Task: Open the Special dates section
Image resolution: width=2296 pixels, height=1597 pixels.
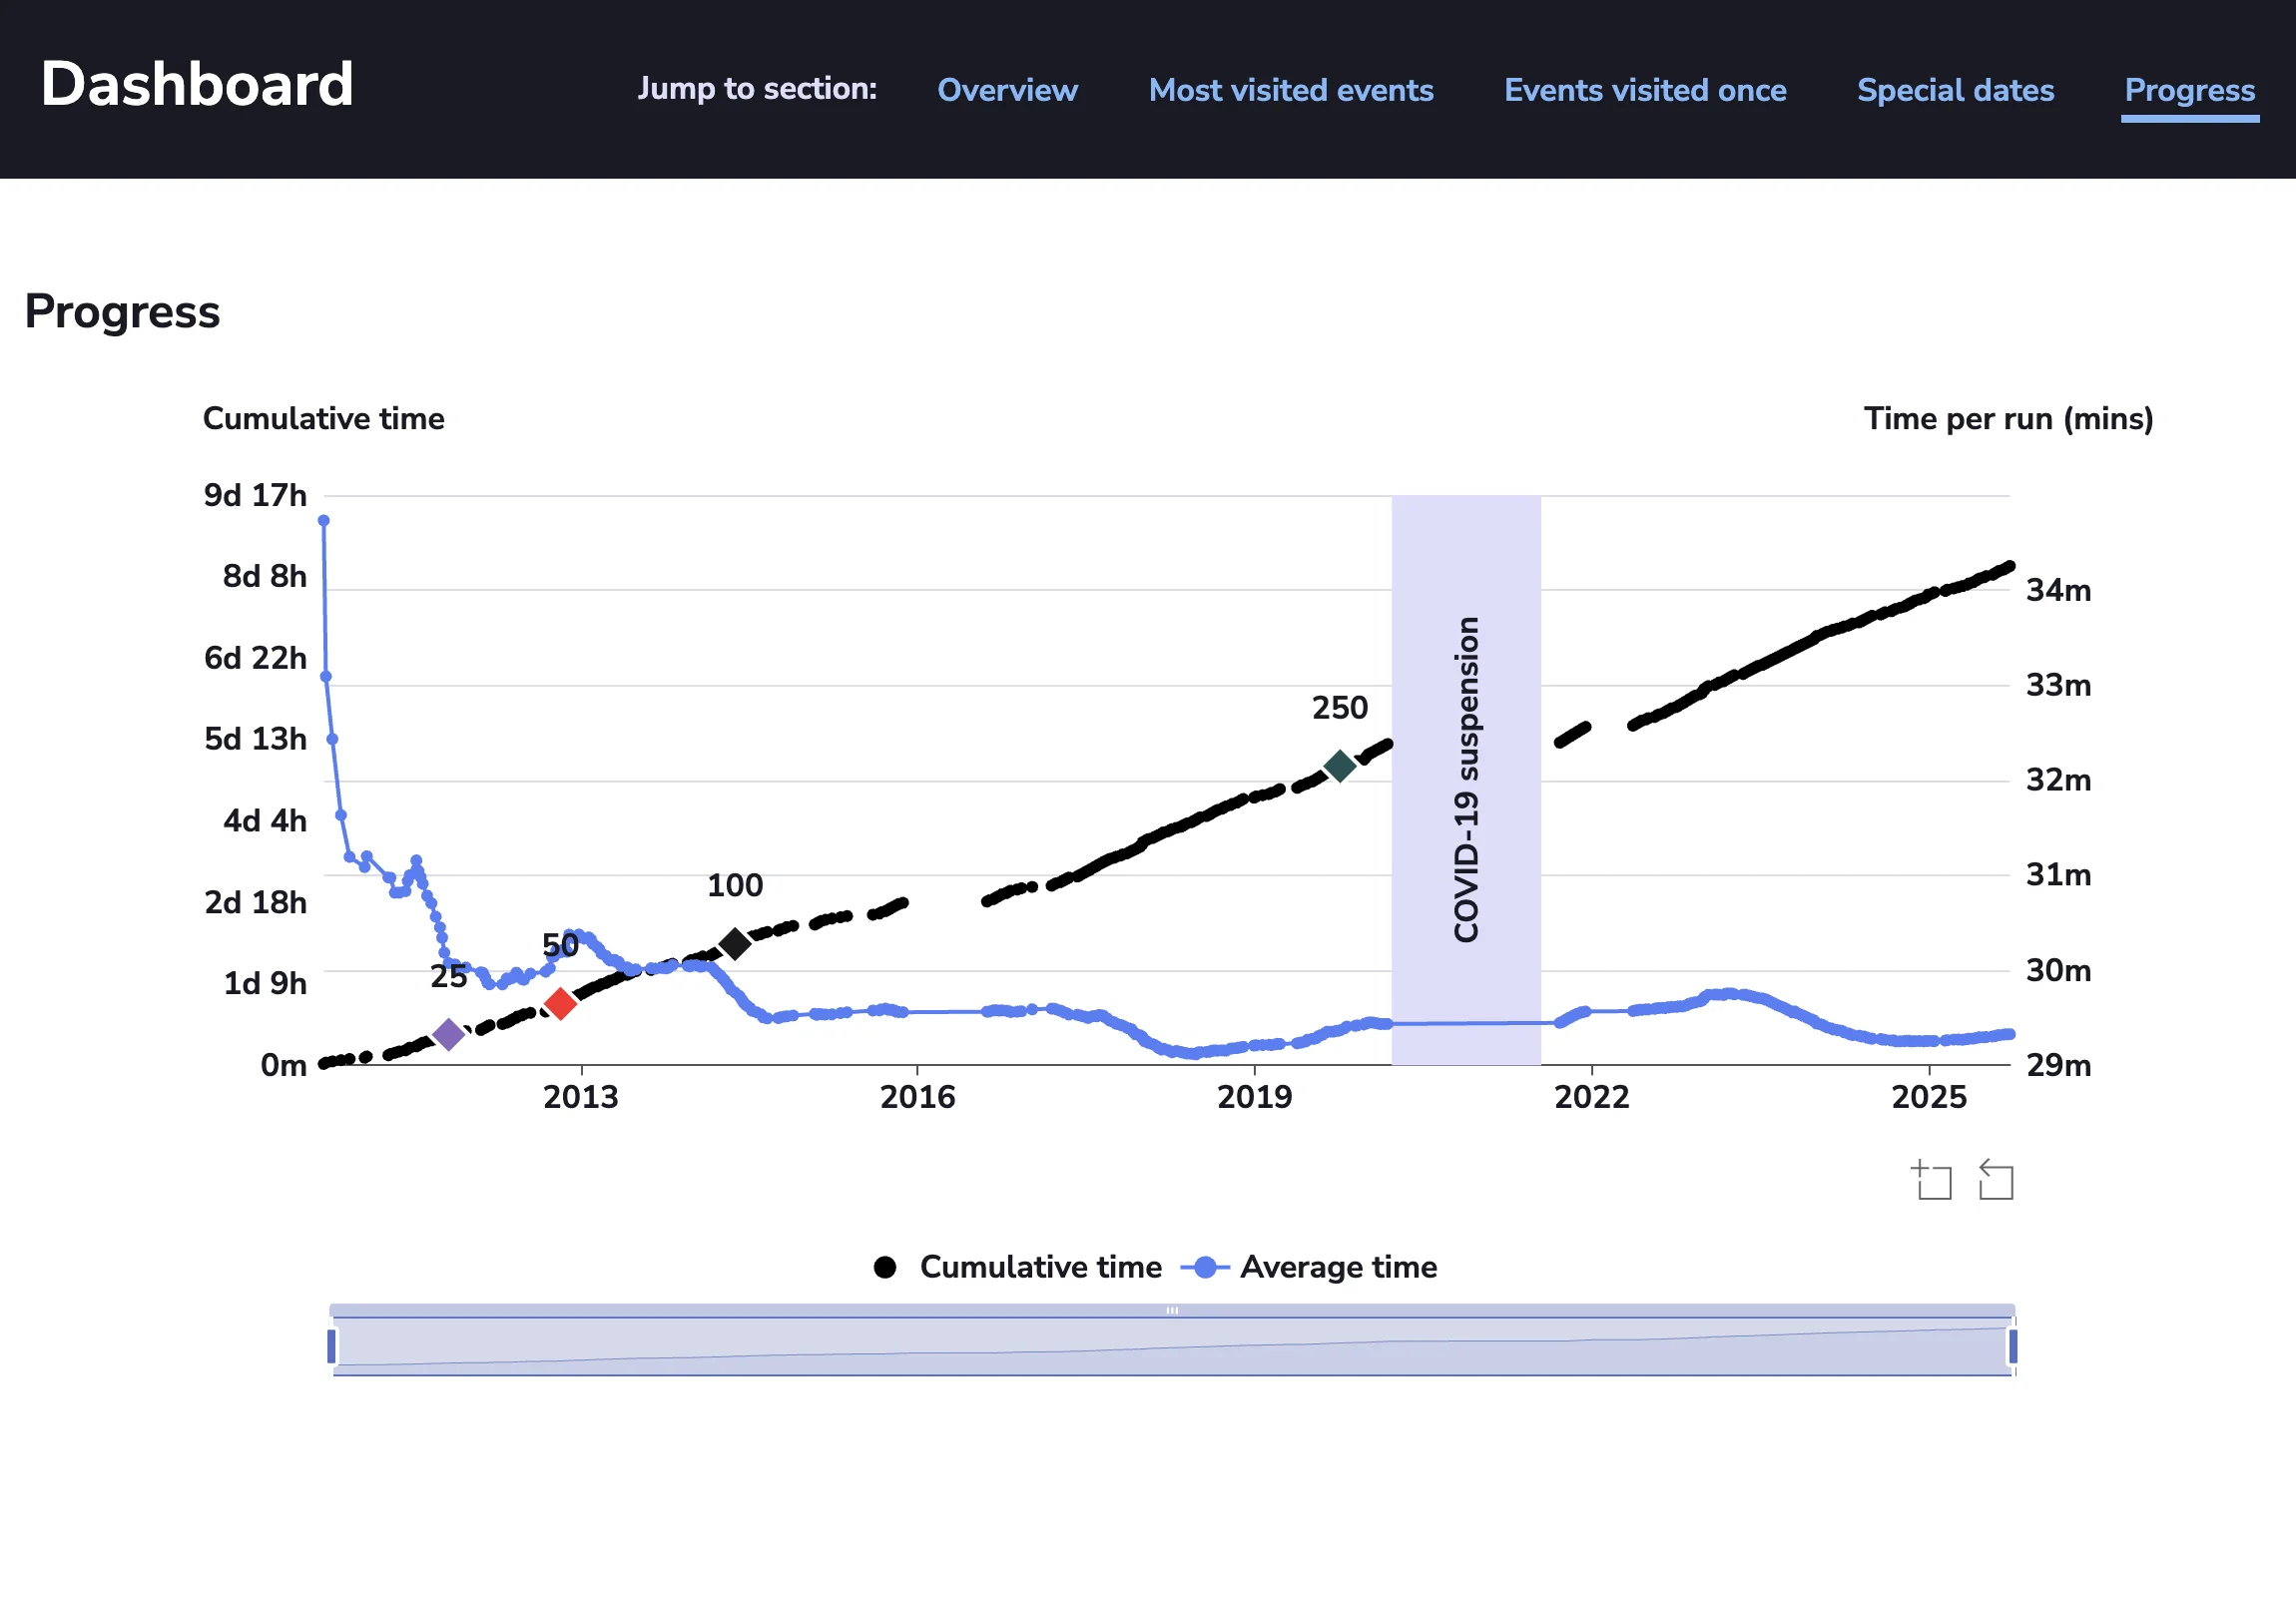Action: pyautogui.click(x=1955, y=90)
